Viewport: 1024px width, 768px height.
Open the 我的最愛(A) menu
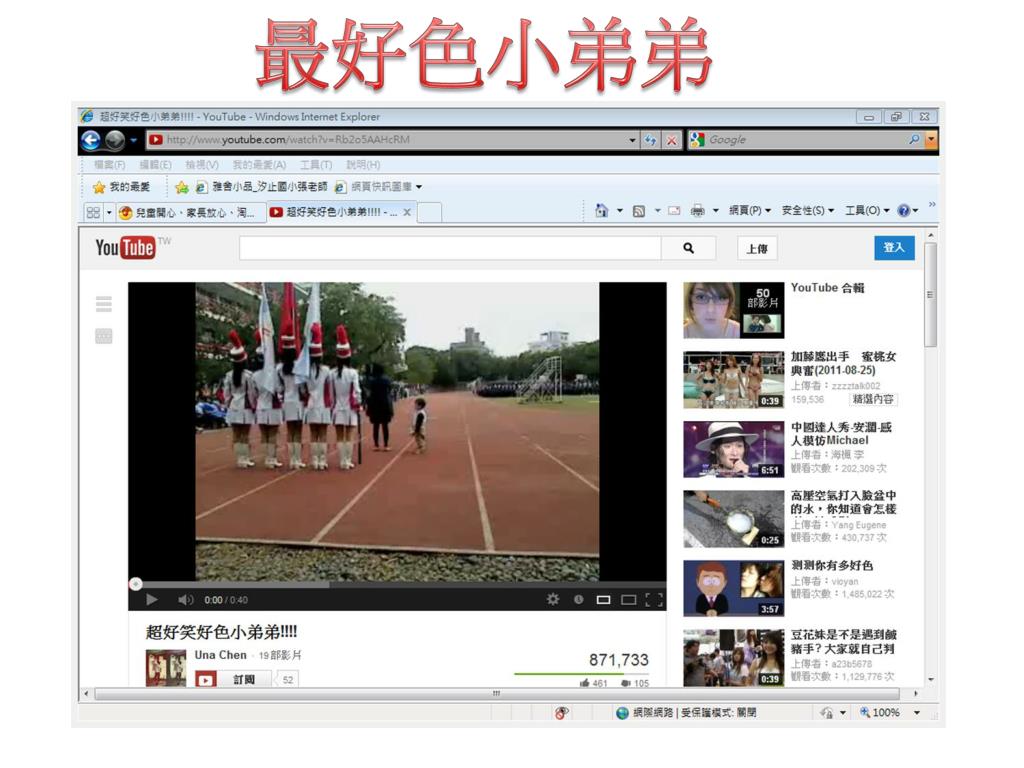pos(259,165)
